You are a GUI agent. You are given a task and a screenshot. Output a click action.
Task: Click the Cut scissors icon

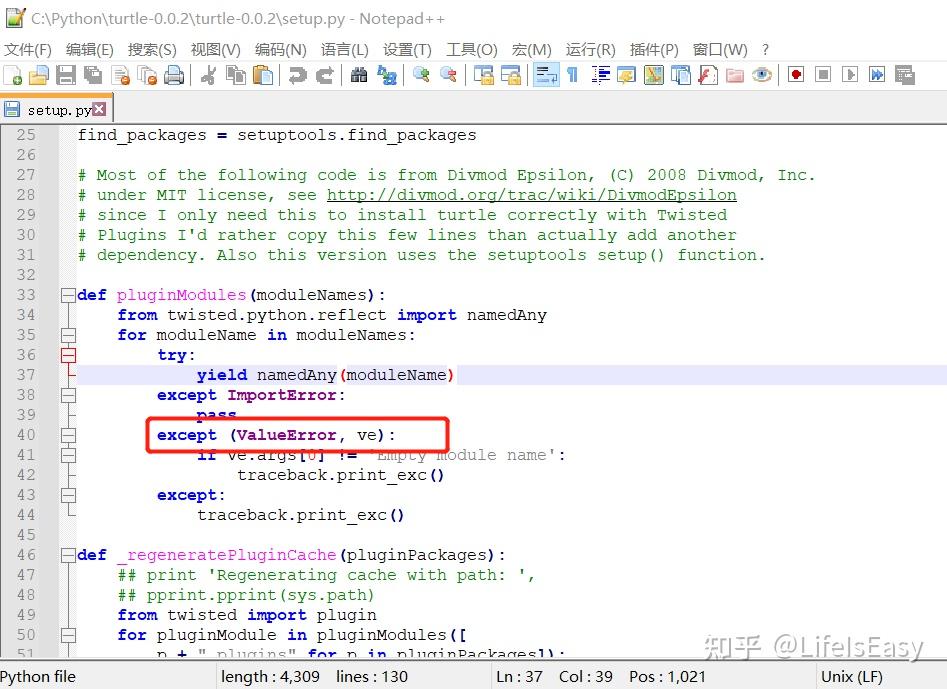[x=208, y=75]
